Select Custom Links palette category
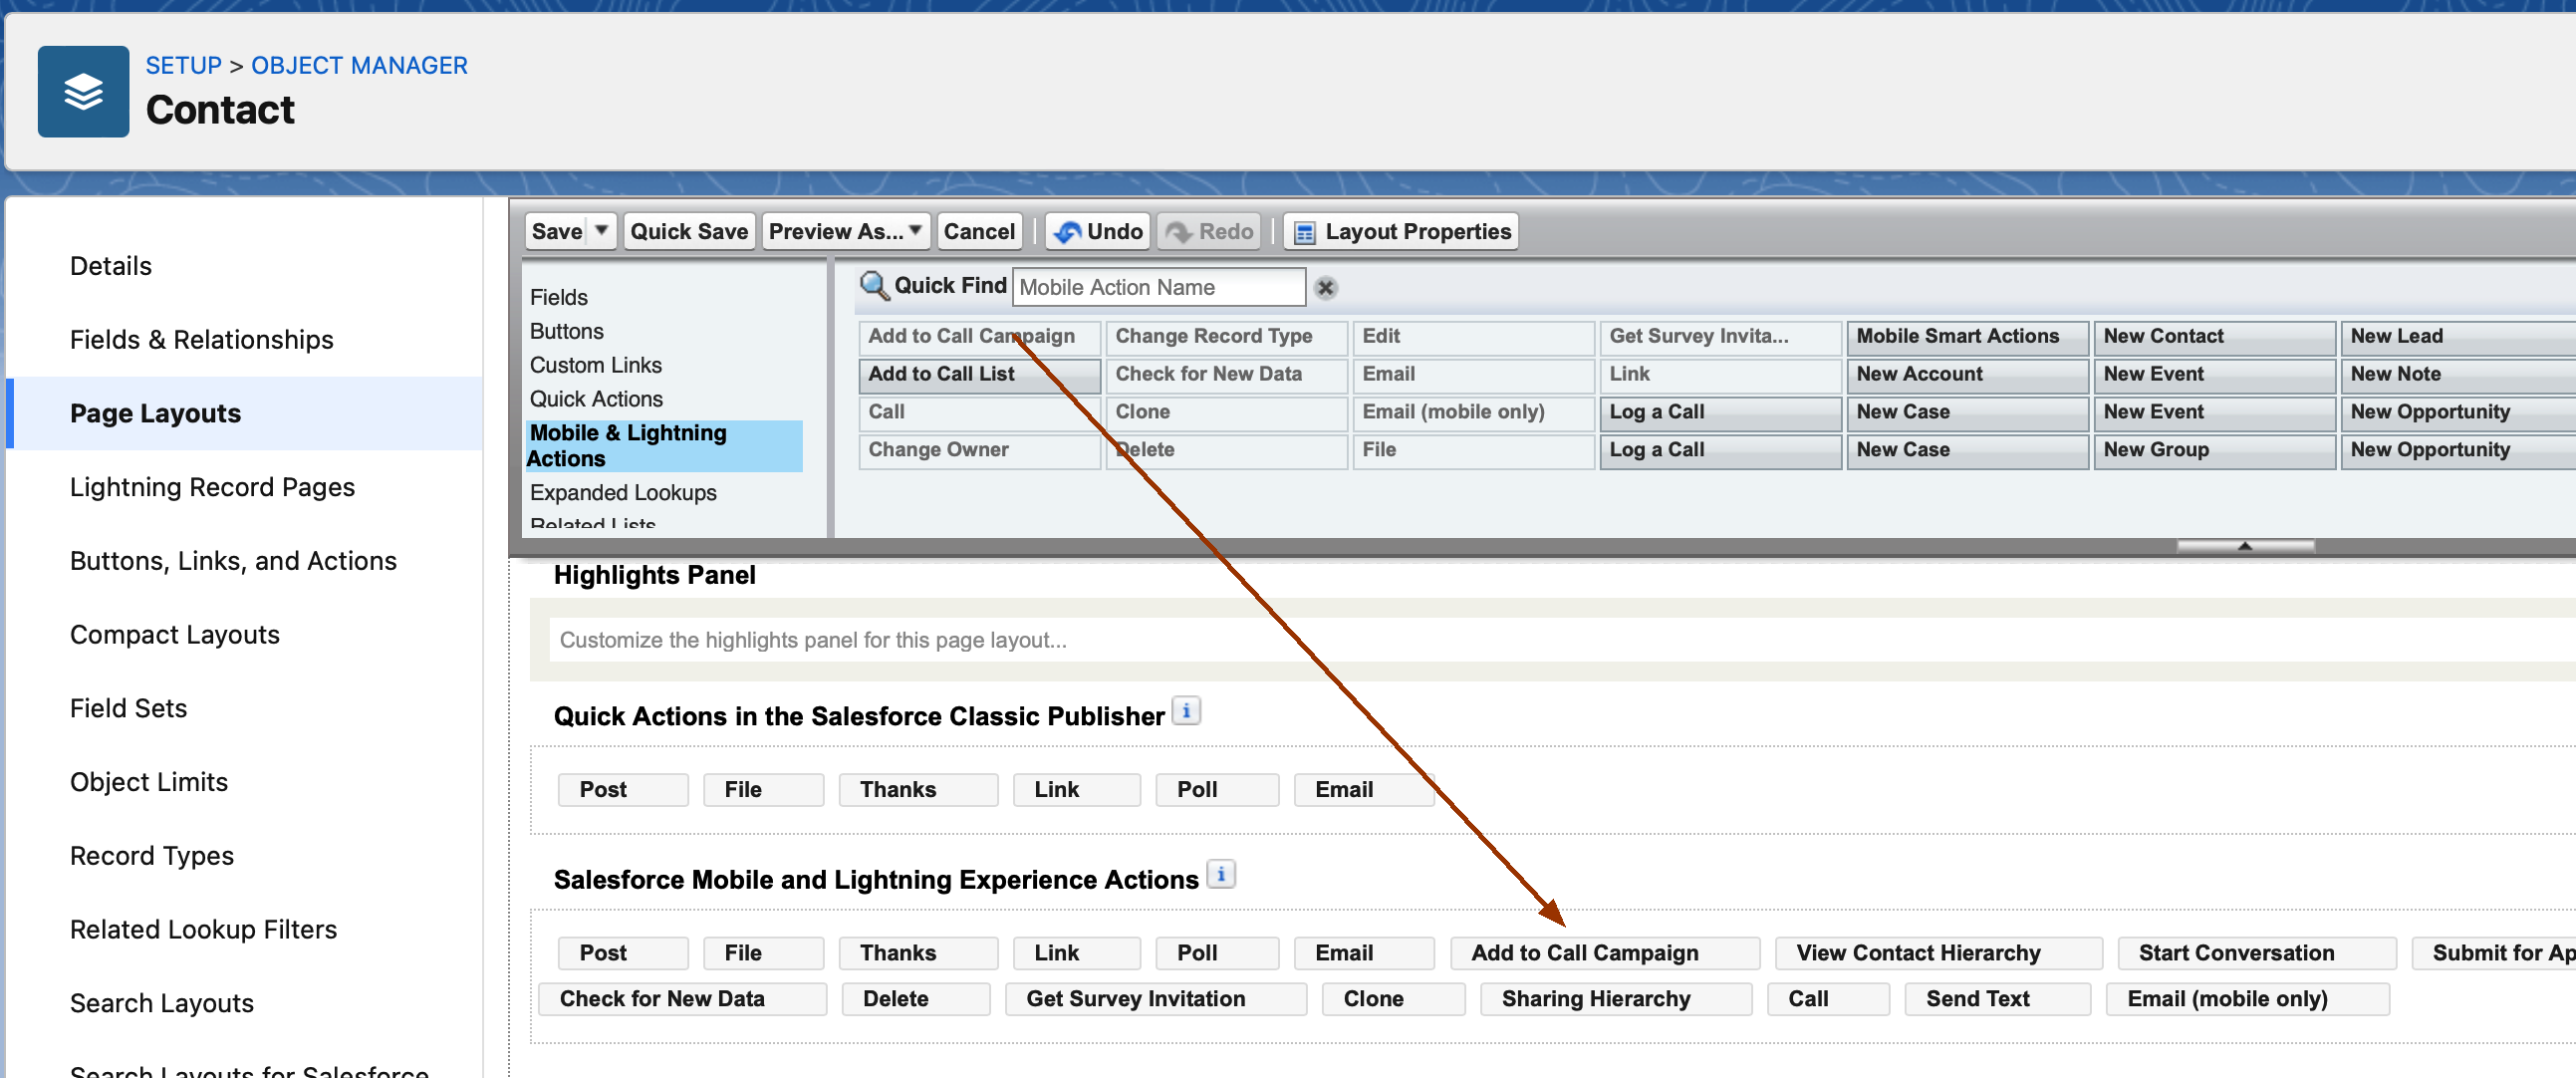The image size is (2576, 1078). (x=596, y=365)
